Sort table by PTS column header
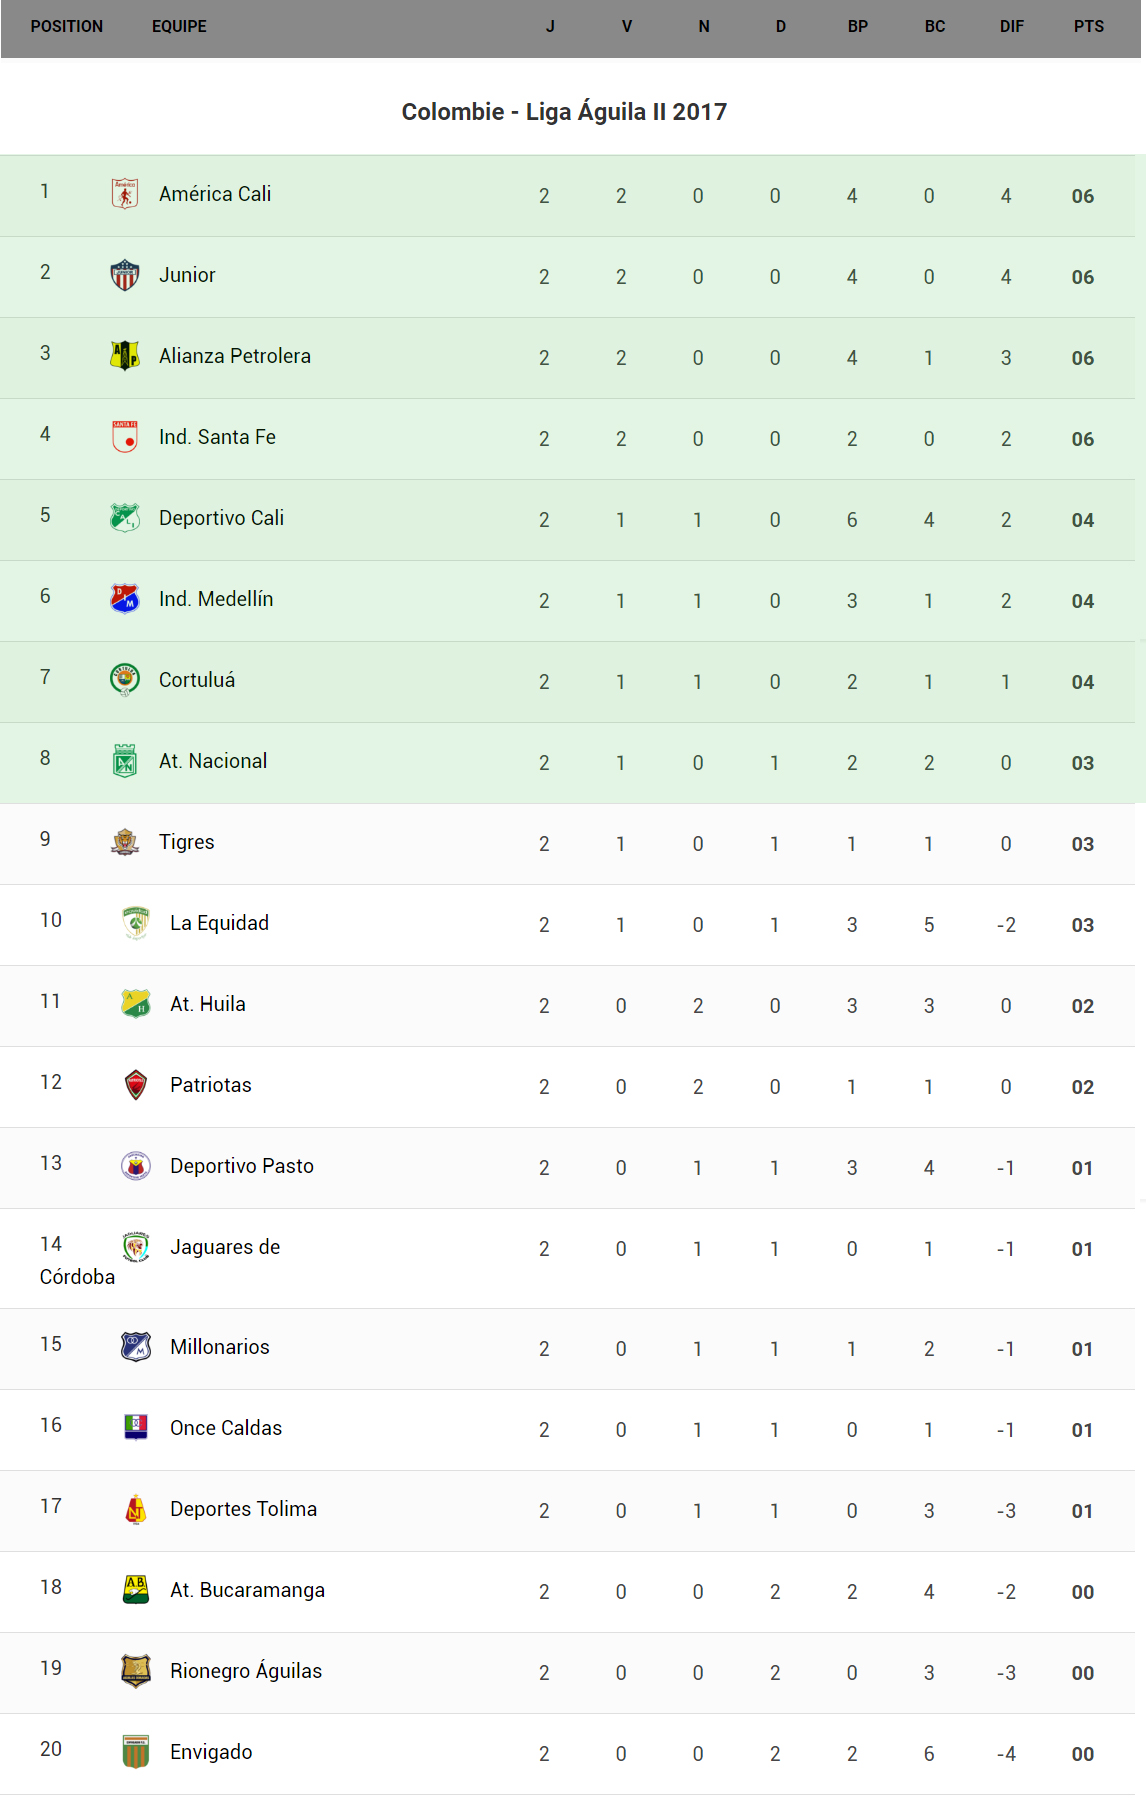 tap(1088, 27)
